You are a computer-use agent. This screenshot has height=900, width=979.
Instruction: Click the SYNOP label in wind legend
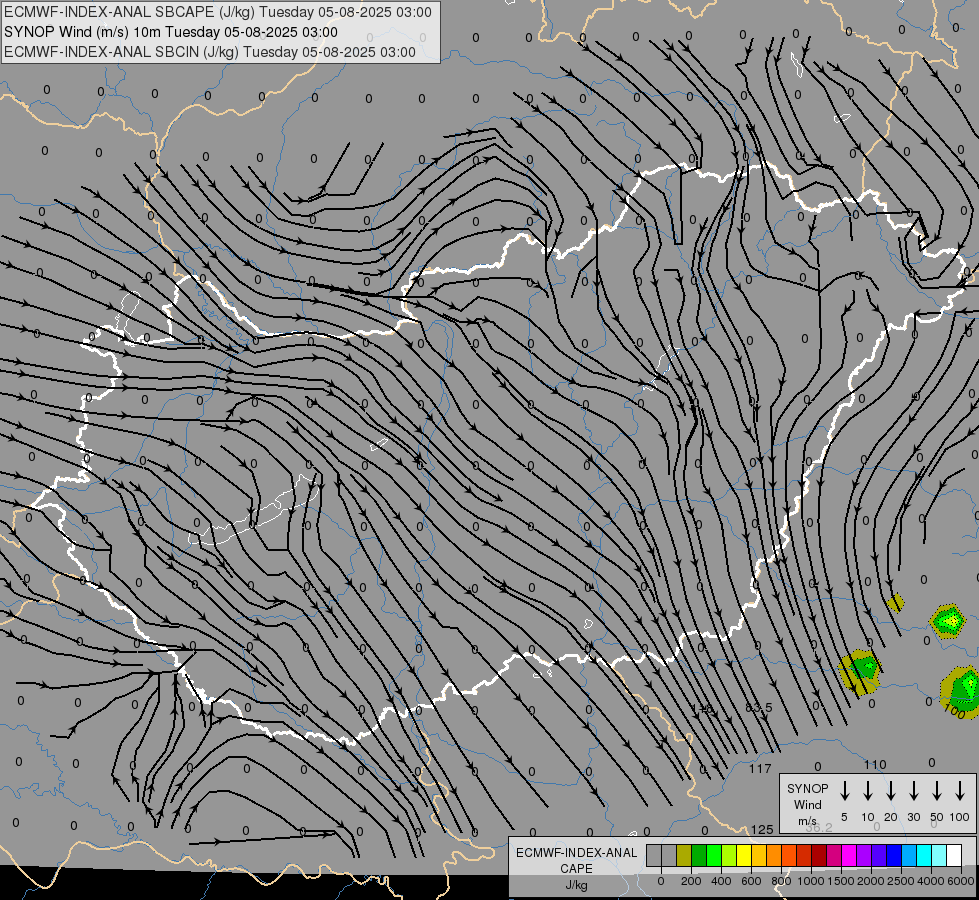point(807,788)
